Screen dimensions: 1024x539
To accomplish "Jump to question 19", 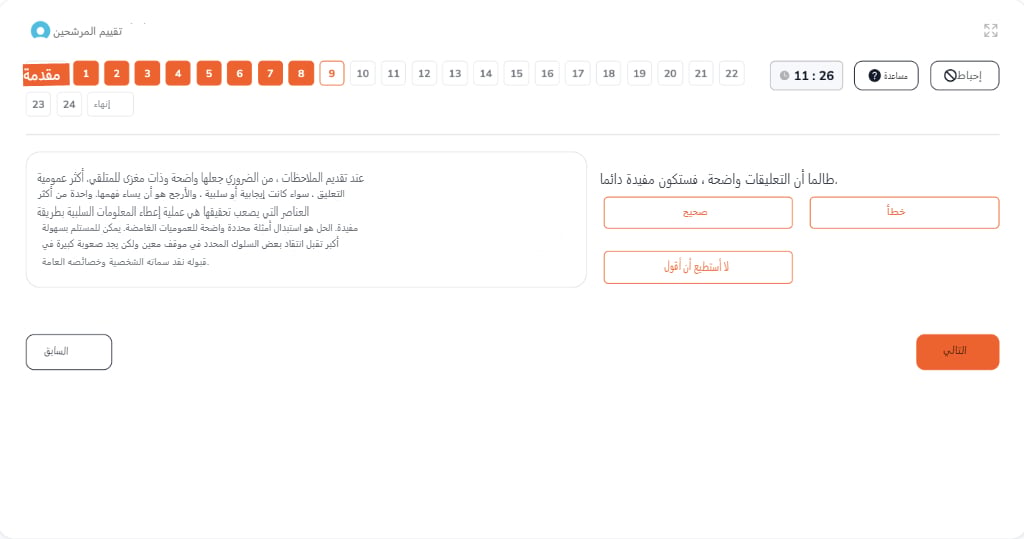I will tap(639, 73).
